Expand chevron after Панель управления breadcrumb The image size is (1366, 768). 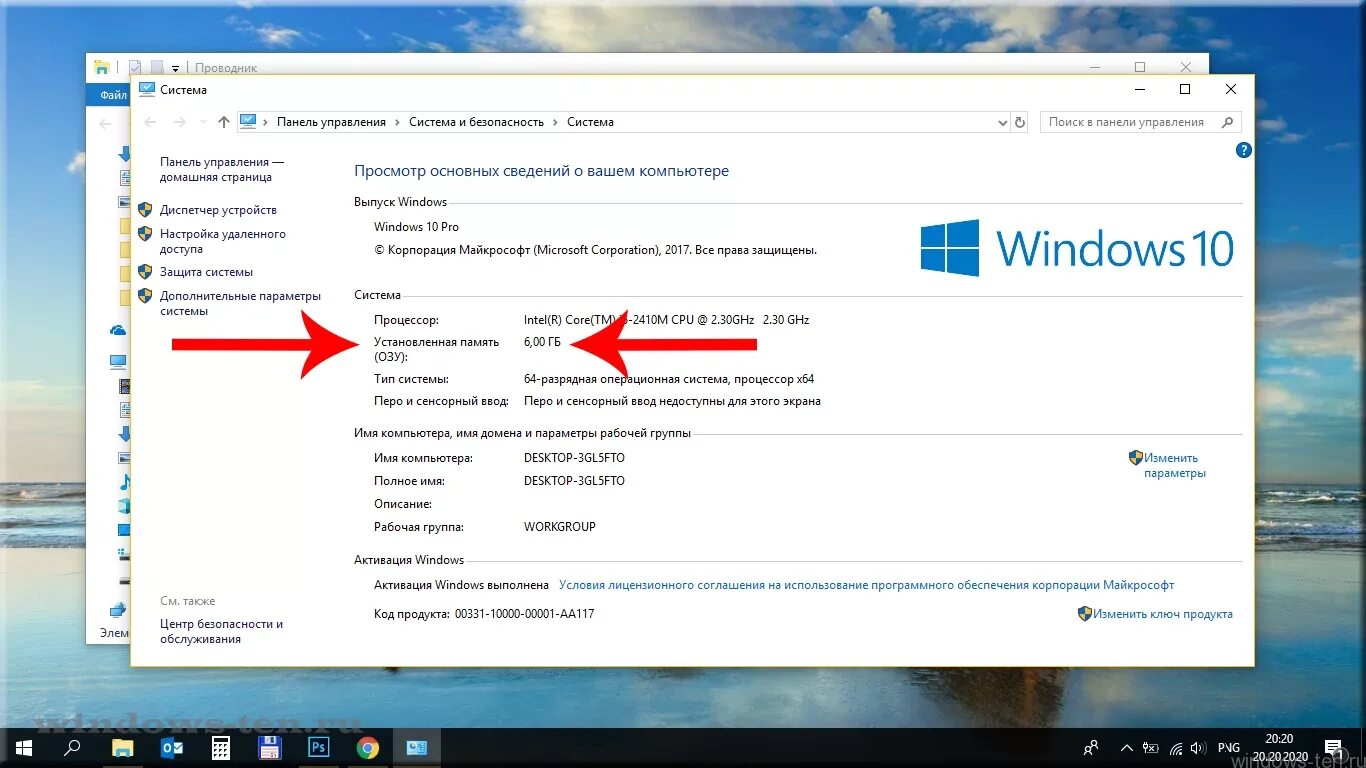[x=397, y=122]
